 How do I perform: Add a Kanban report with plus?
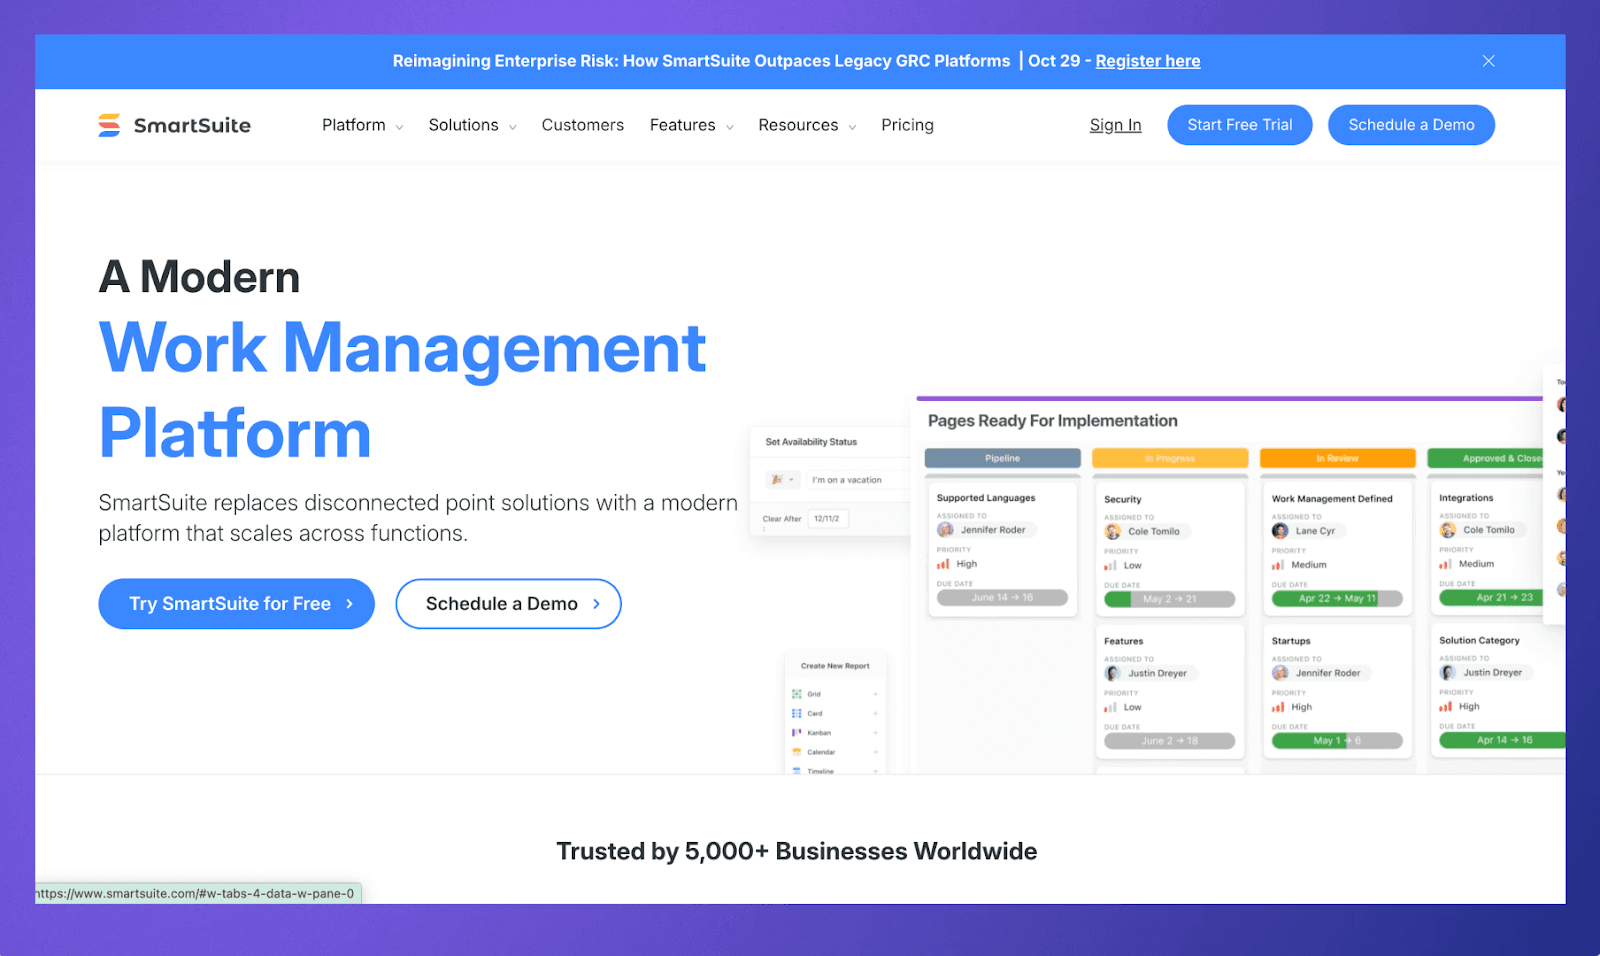pos(875,732)
